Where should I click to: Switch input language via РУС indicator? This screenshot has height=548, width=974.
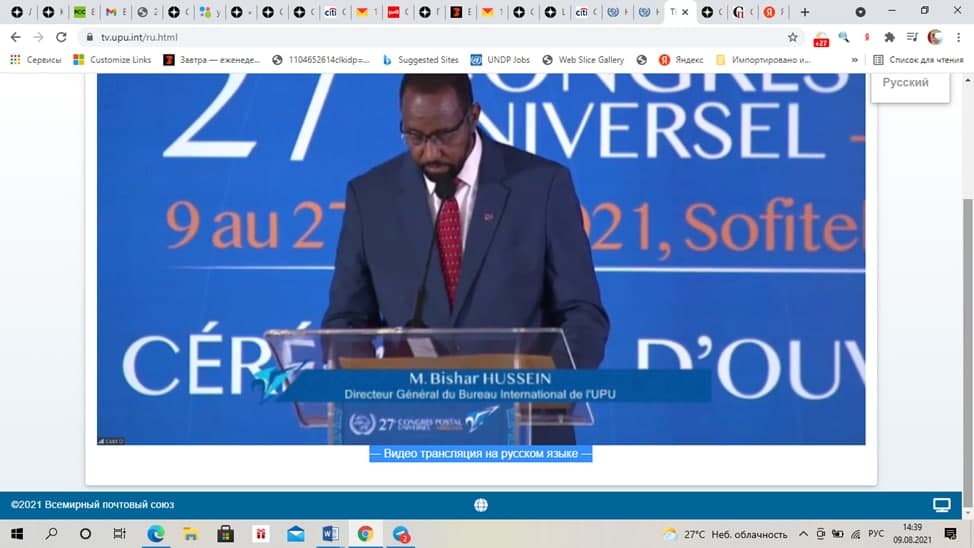(x=876, y=534)
